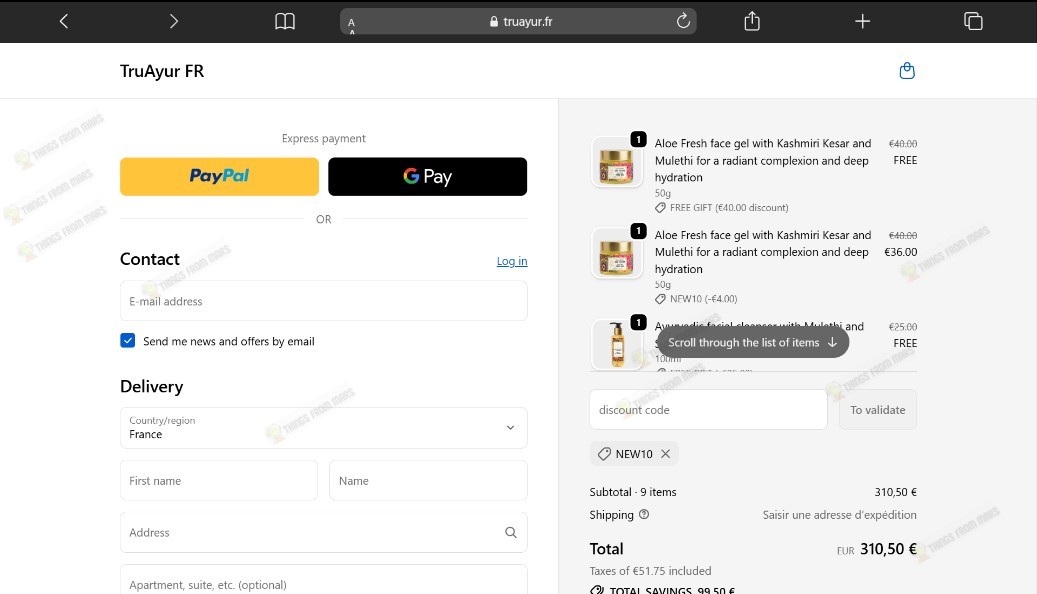This screenshot has height=594, width=1037.
Task: Go back with the browser back arrow
Action: [63, 21]
